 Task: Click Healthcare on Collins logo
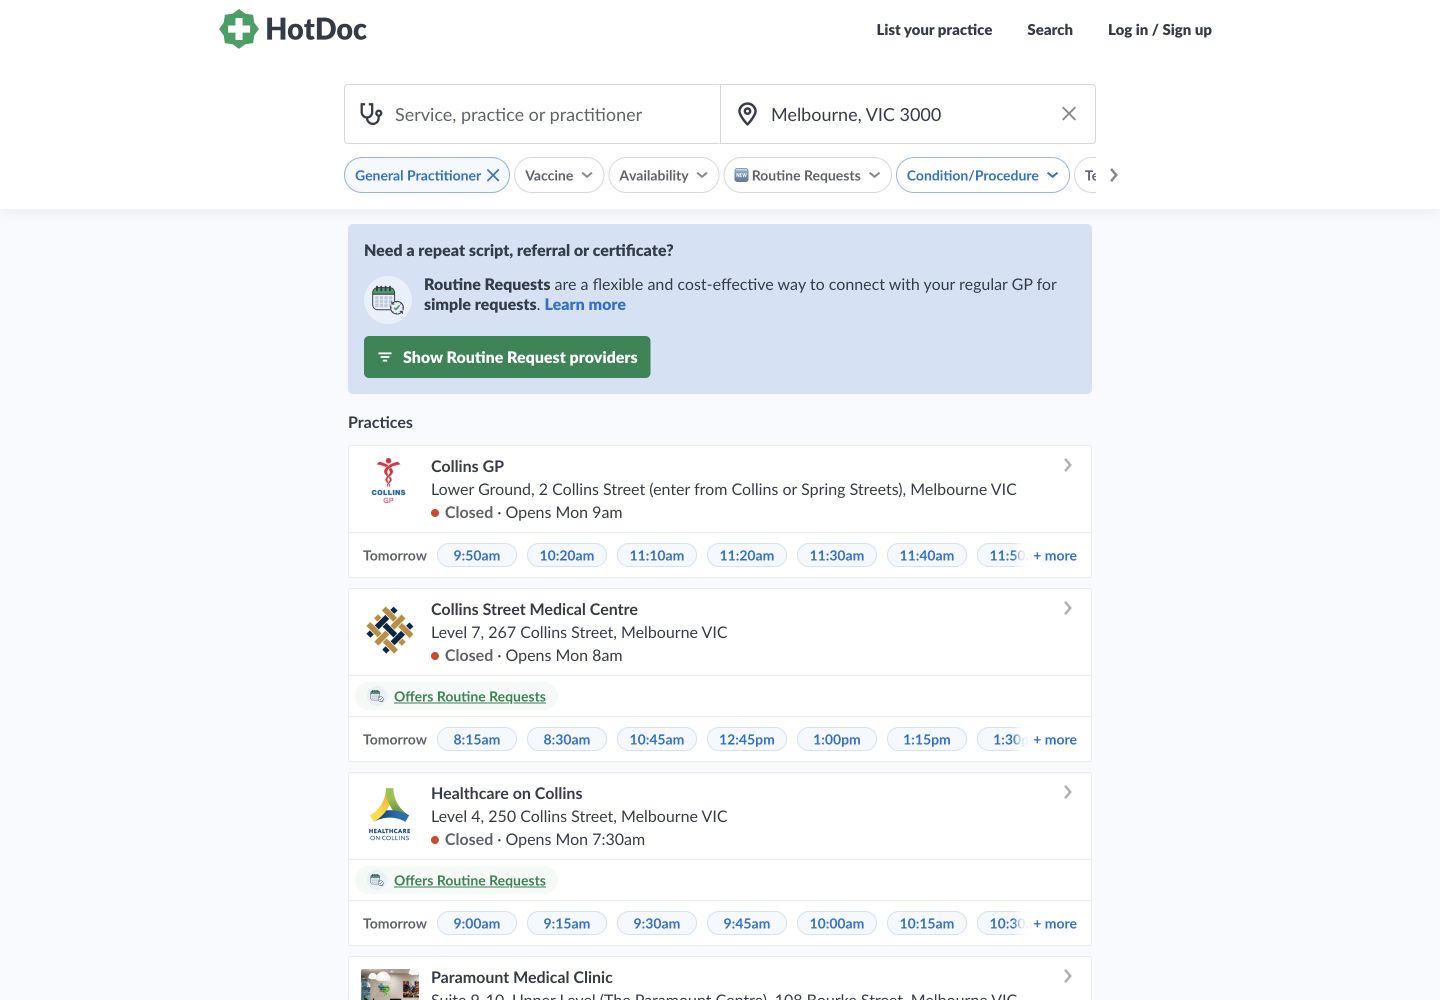tap(389, 814)
